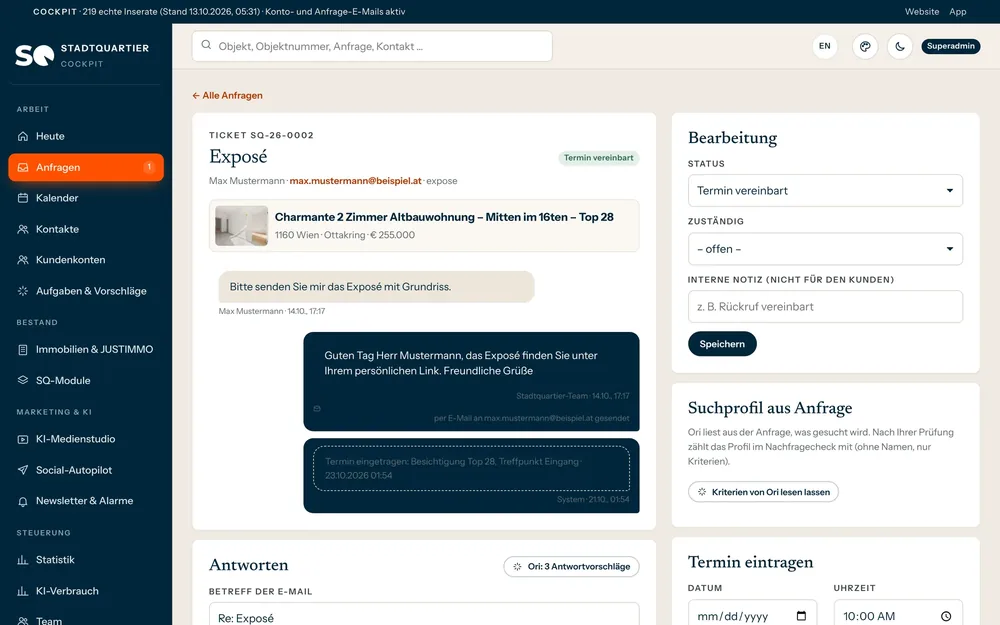Click the search magnifier icon

click(x=206, y=45)
